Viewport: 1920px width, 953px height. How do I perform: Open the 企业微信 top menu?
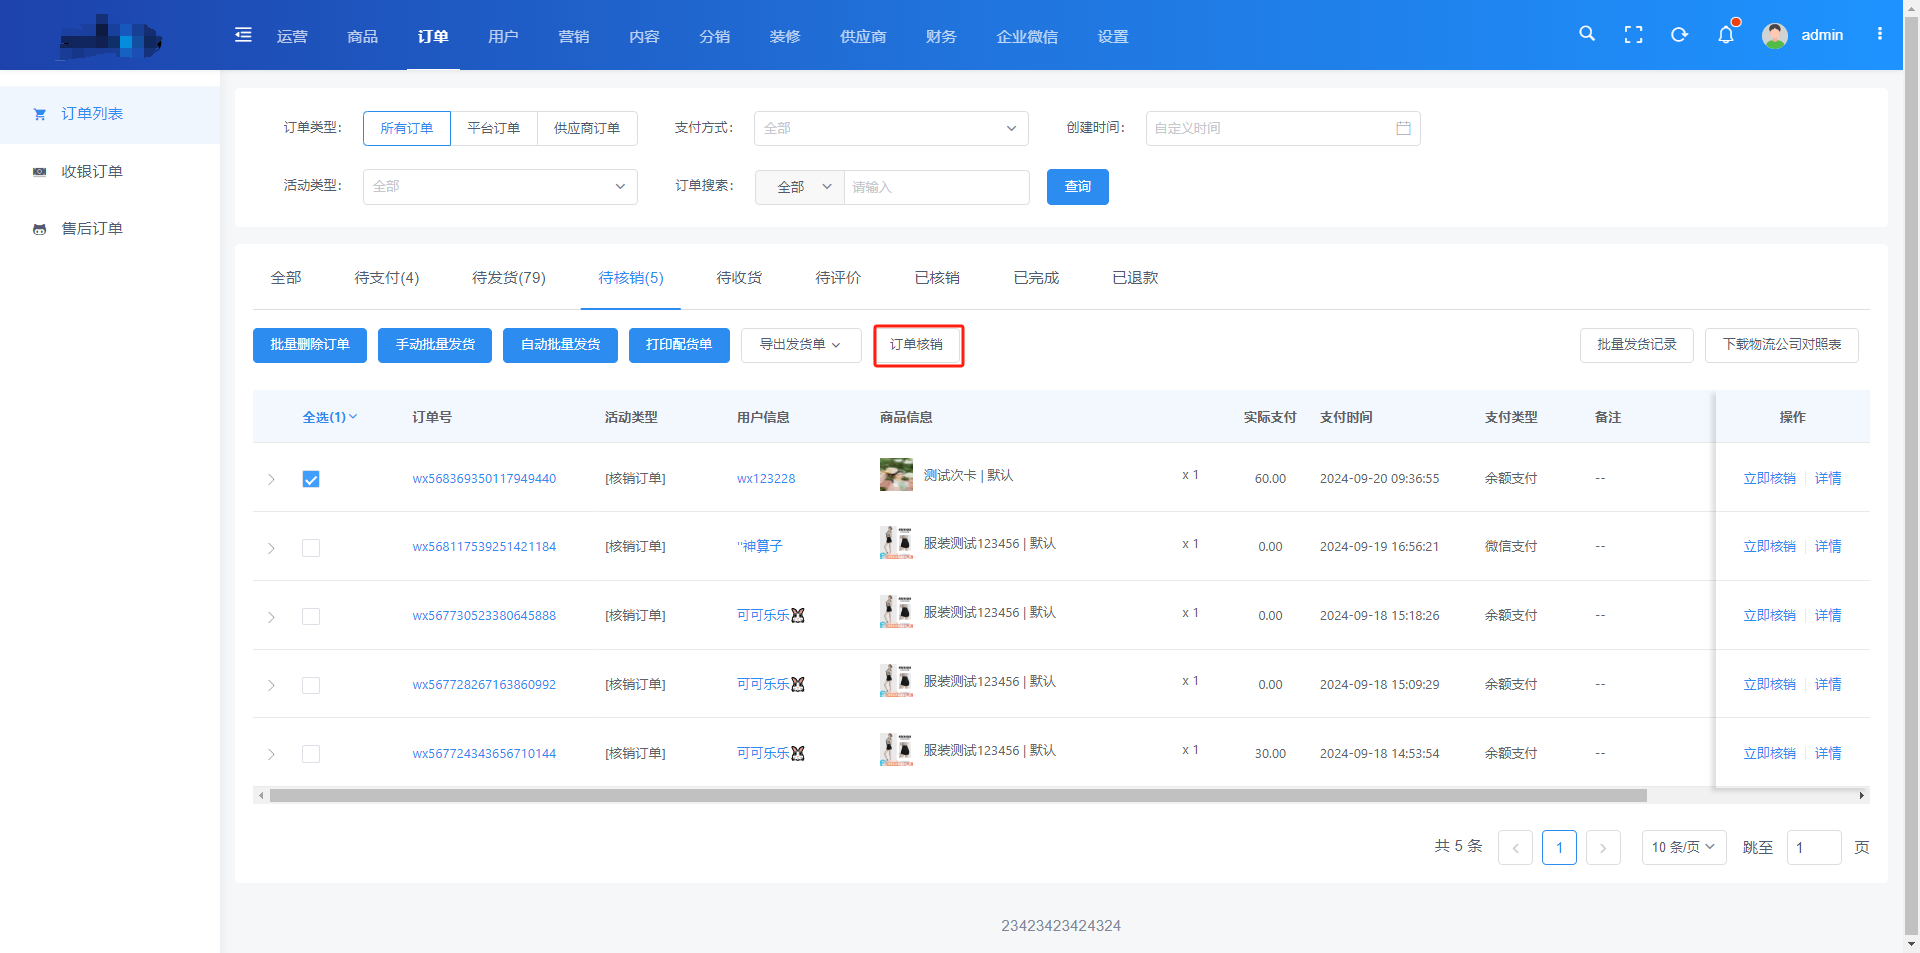(1027, 36)
